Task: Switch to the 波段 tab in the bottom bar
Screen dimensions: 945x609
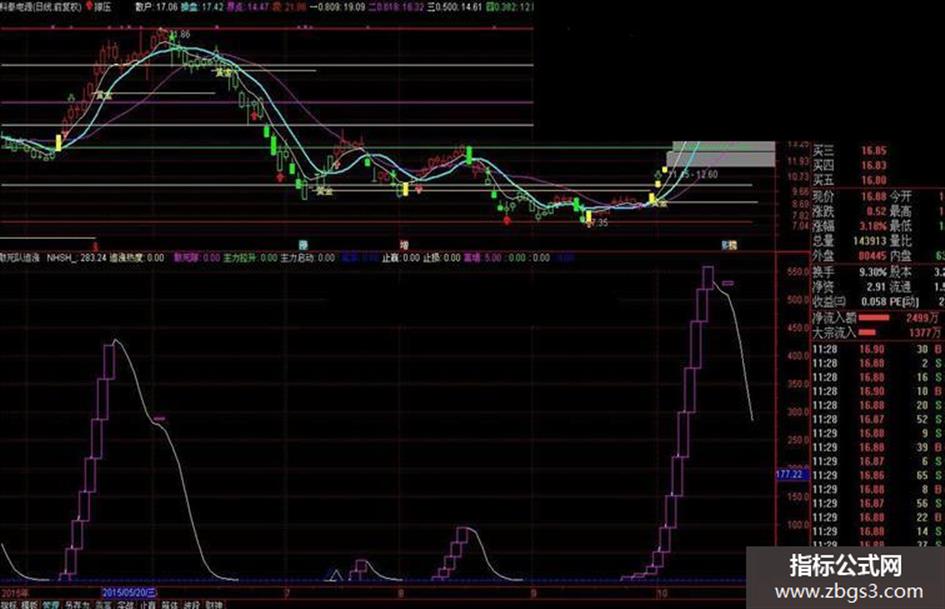Action: click(192, 604)
